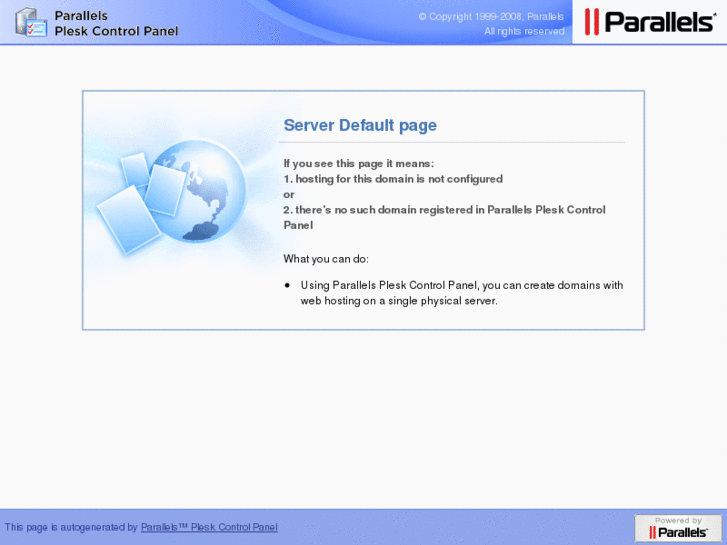Click the 'All rights reserved' text
727x545 pixels.
[x=524, y=31]
